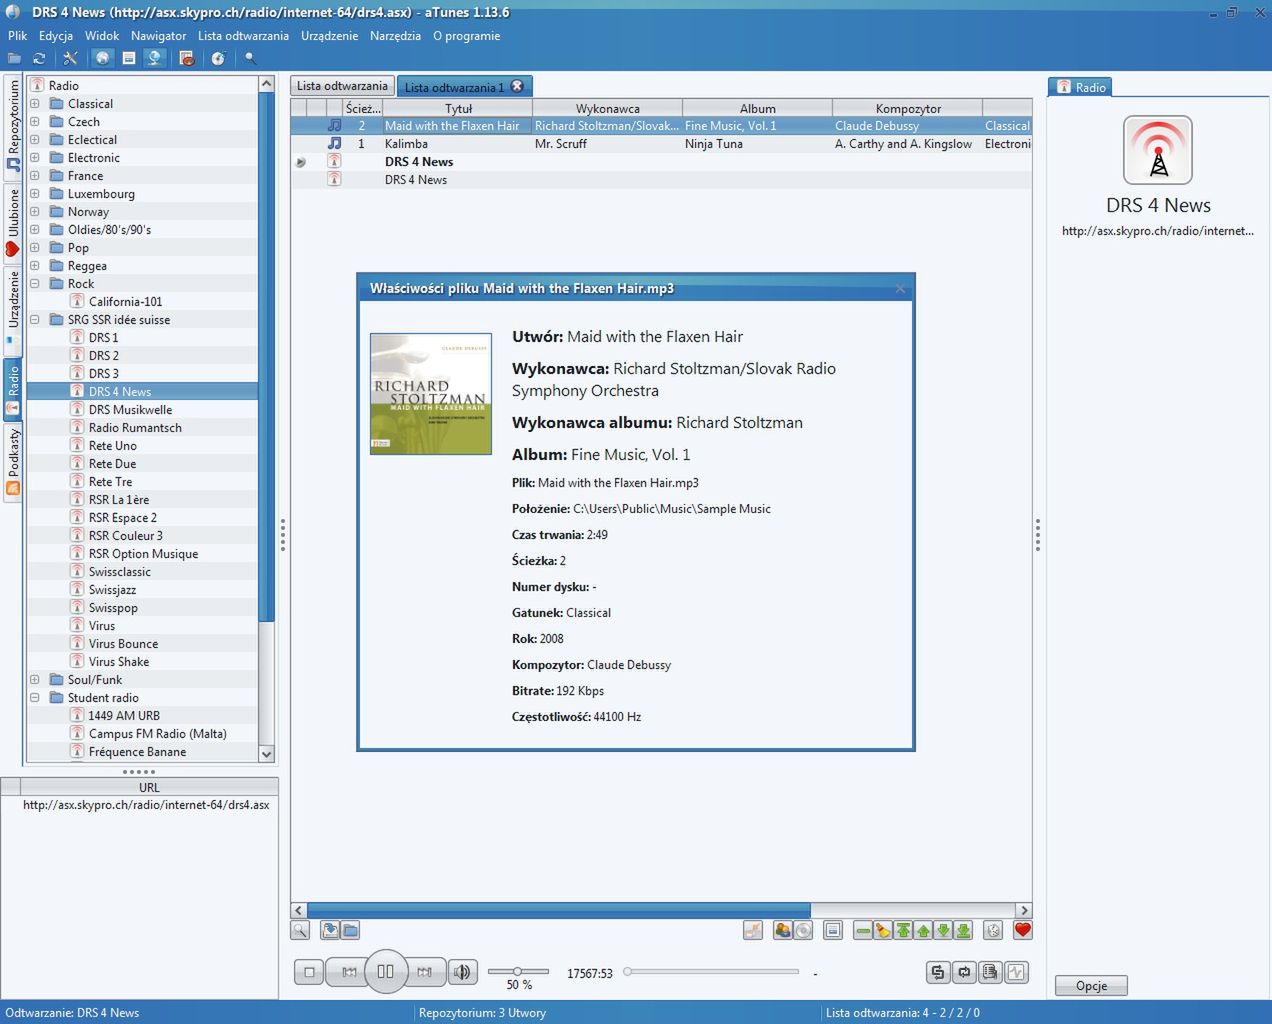Screen dimensions: 1272x1024
Task: Click the Opcje button
Action: tap(1091, 986)
